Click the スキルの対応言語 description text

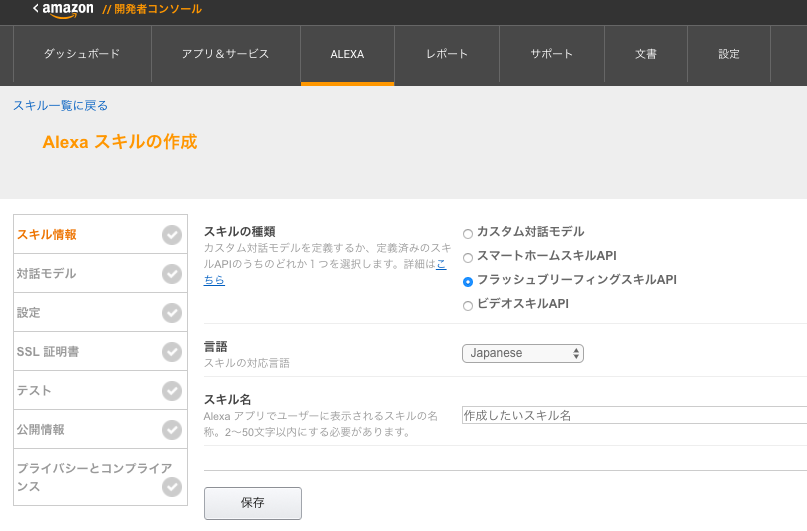[247, 363]
